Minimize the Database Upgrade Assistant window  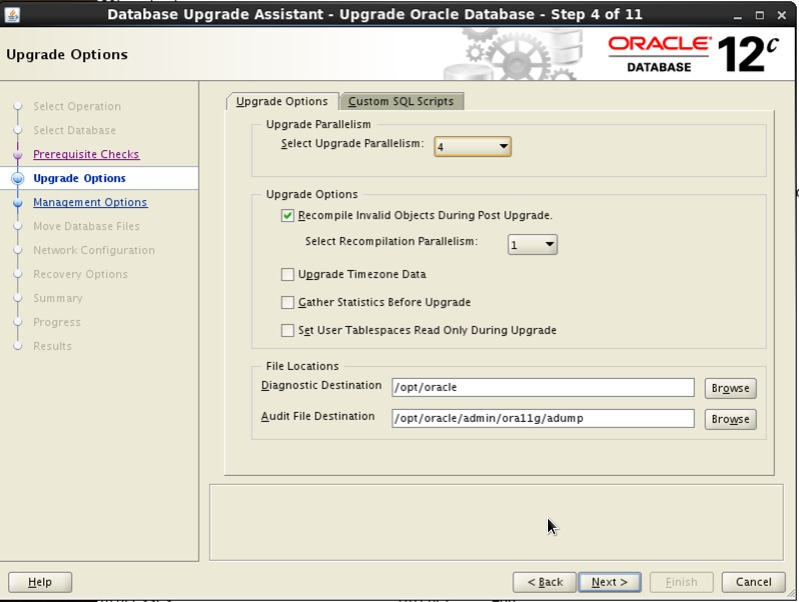click(737, 16)
